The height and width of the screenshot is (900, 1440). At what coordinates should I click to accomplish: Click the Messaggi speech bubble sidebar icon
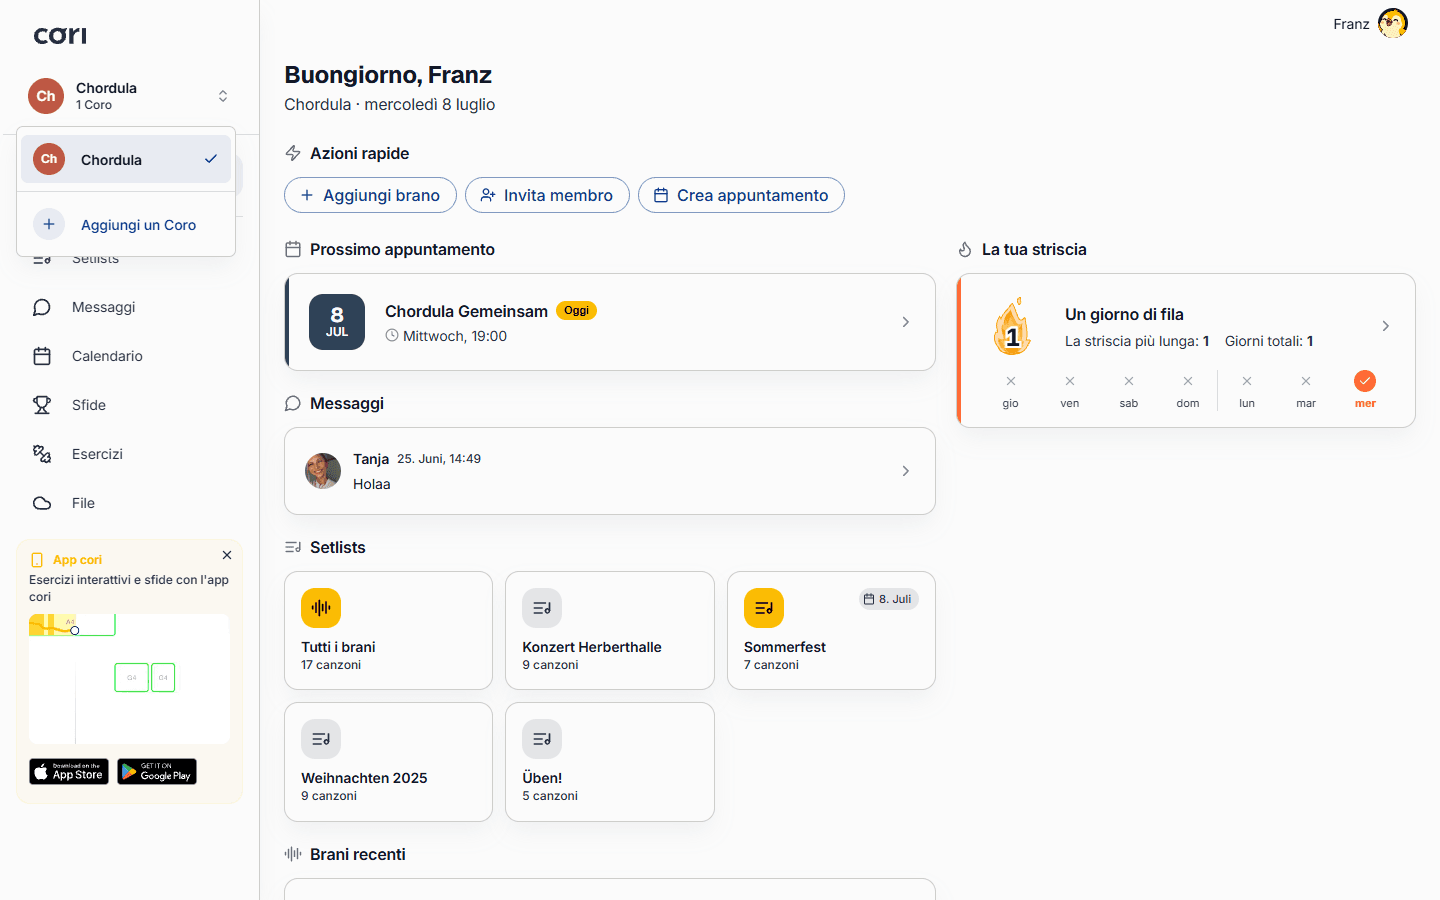pos(42,307)
